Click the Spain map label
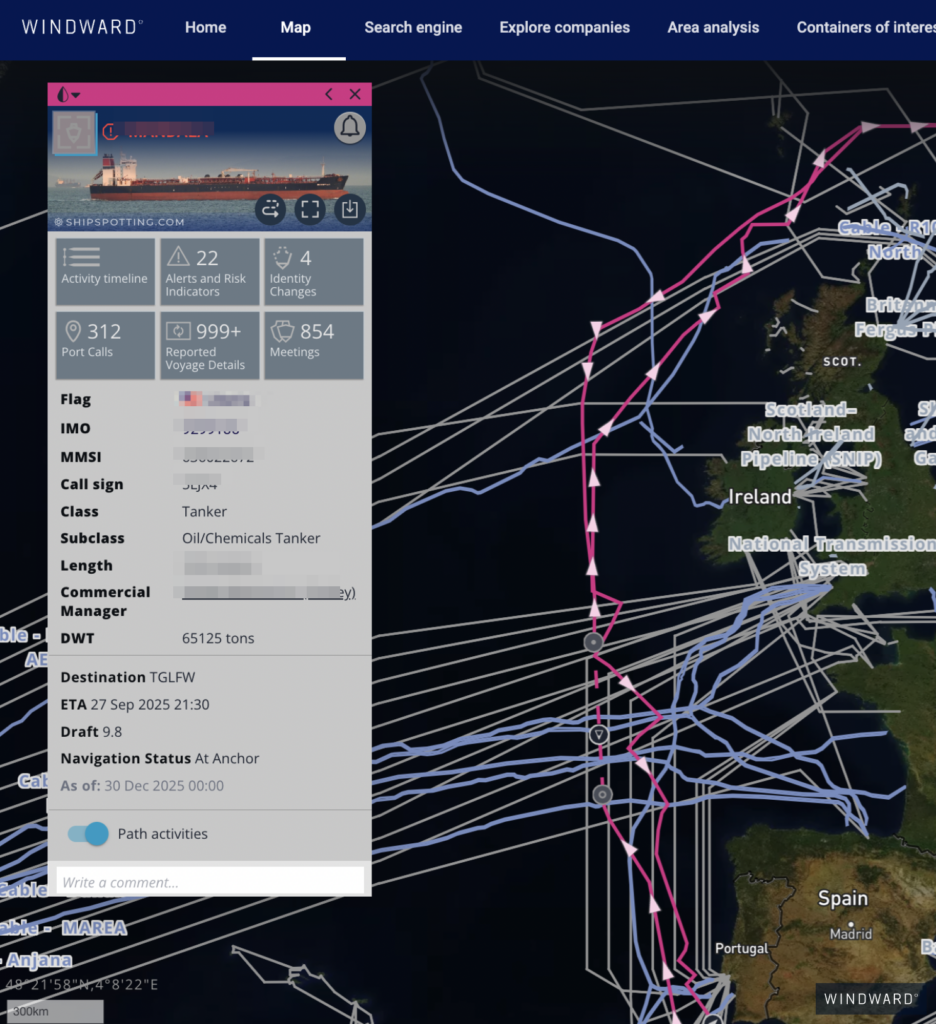 (x=843, y=899)
